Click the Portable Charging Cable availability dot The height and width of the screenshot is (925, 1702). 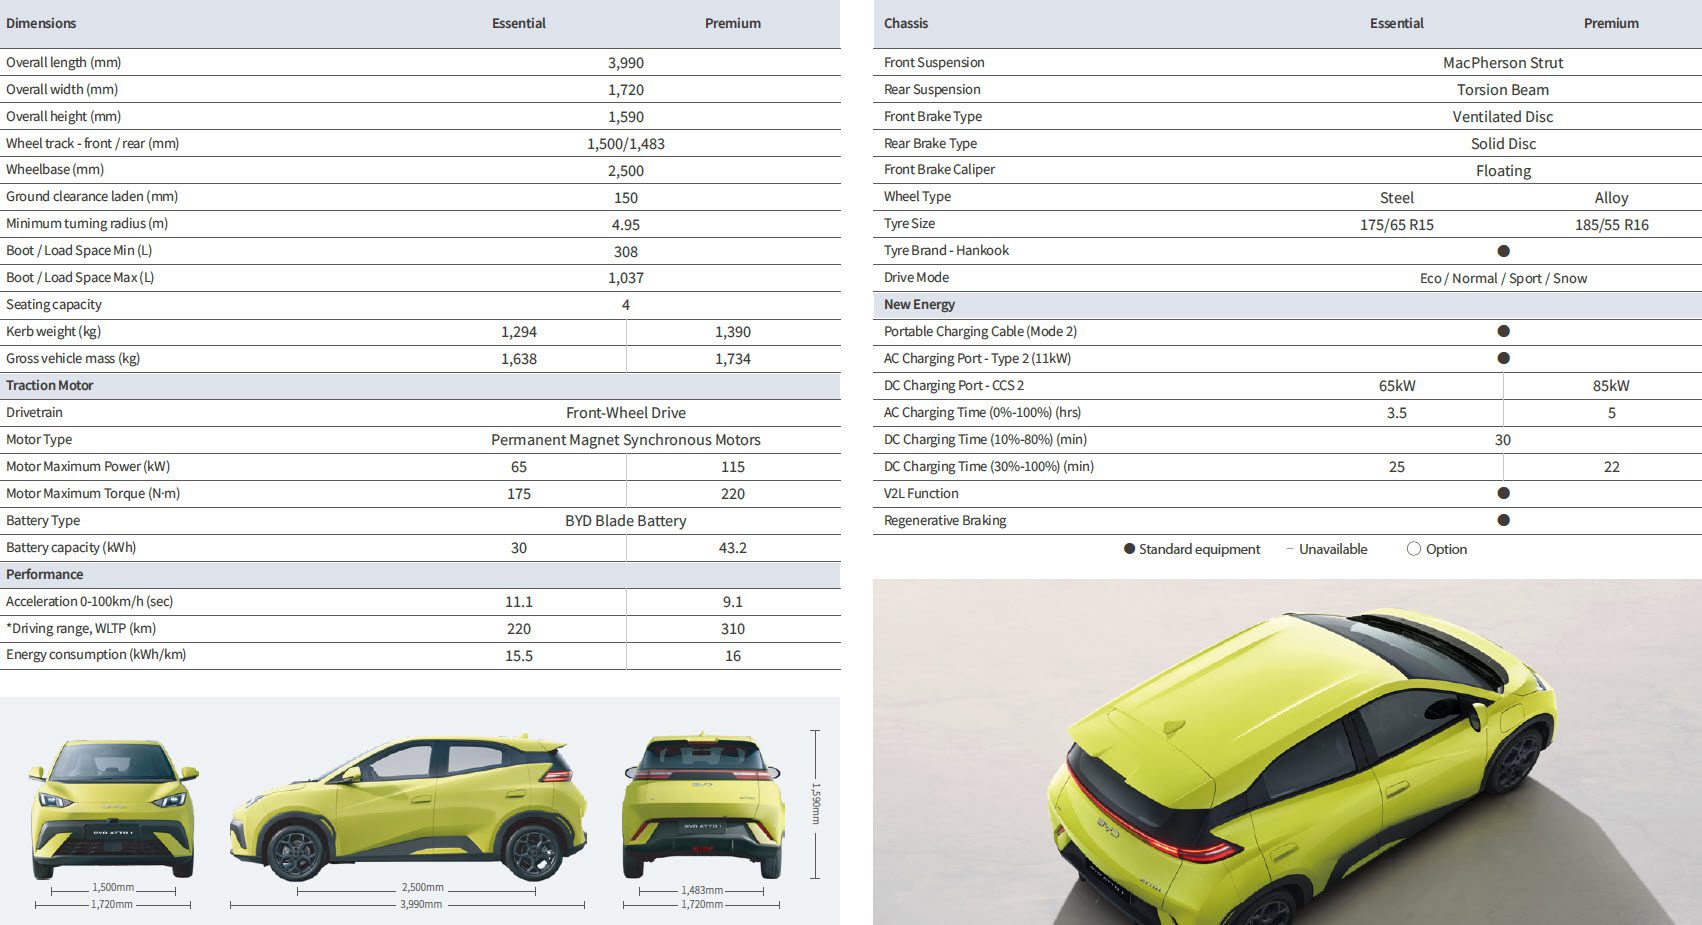pos(1503,331)
